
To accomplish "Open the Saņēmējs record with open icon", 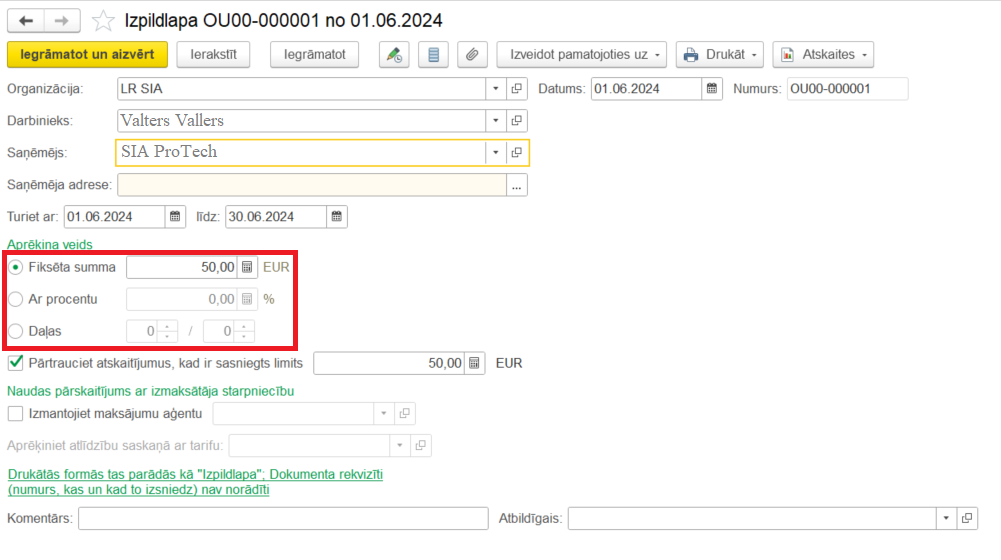I will click(516, 153).
